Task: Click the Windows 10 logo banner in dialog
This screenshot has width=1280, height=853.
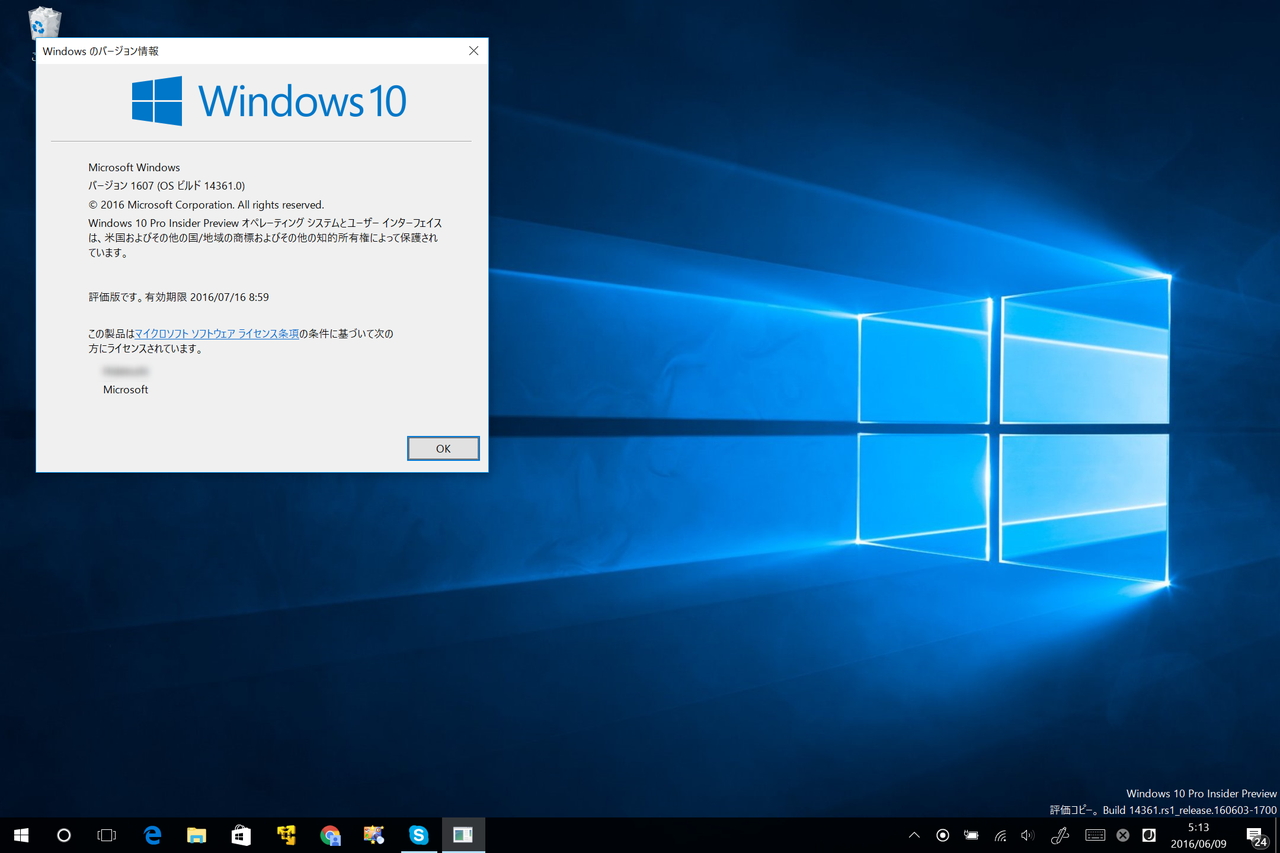Action: 269,101
